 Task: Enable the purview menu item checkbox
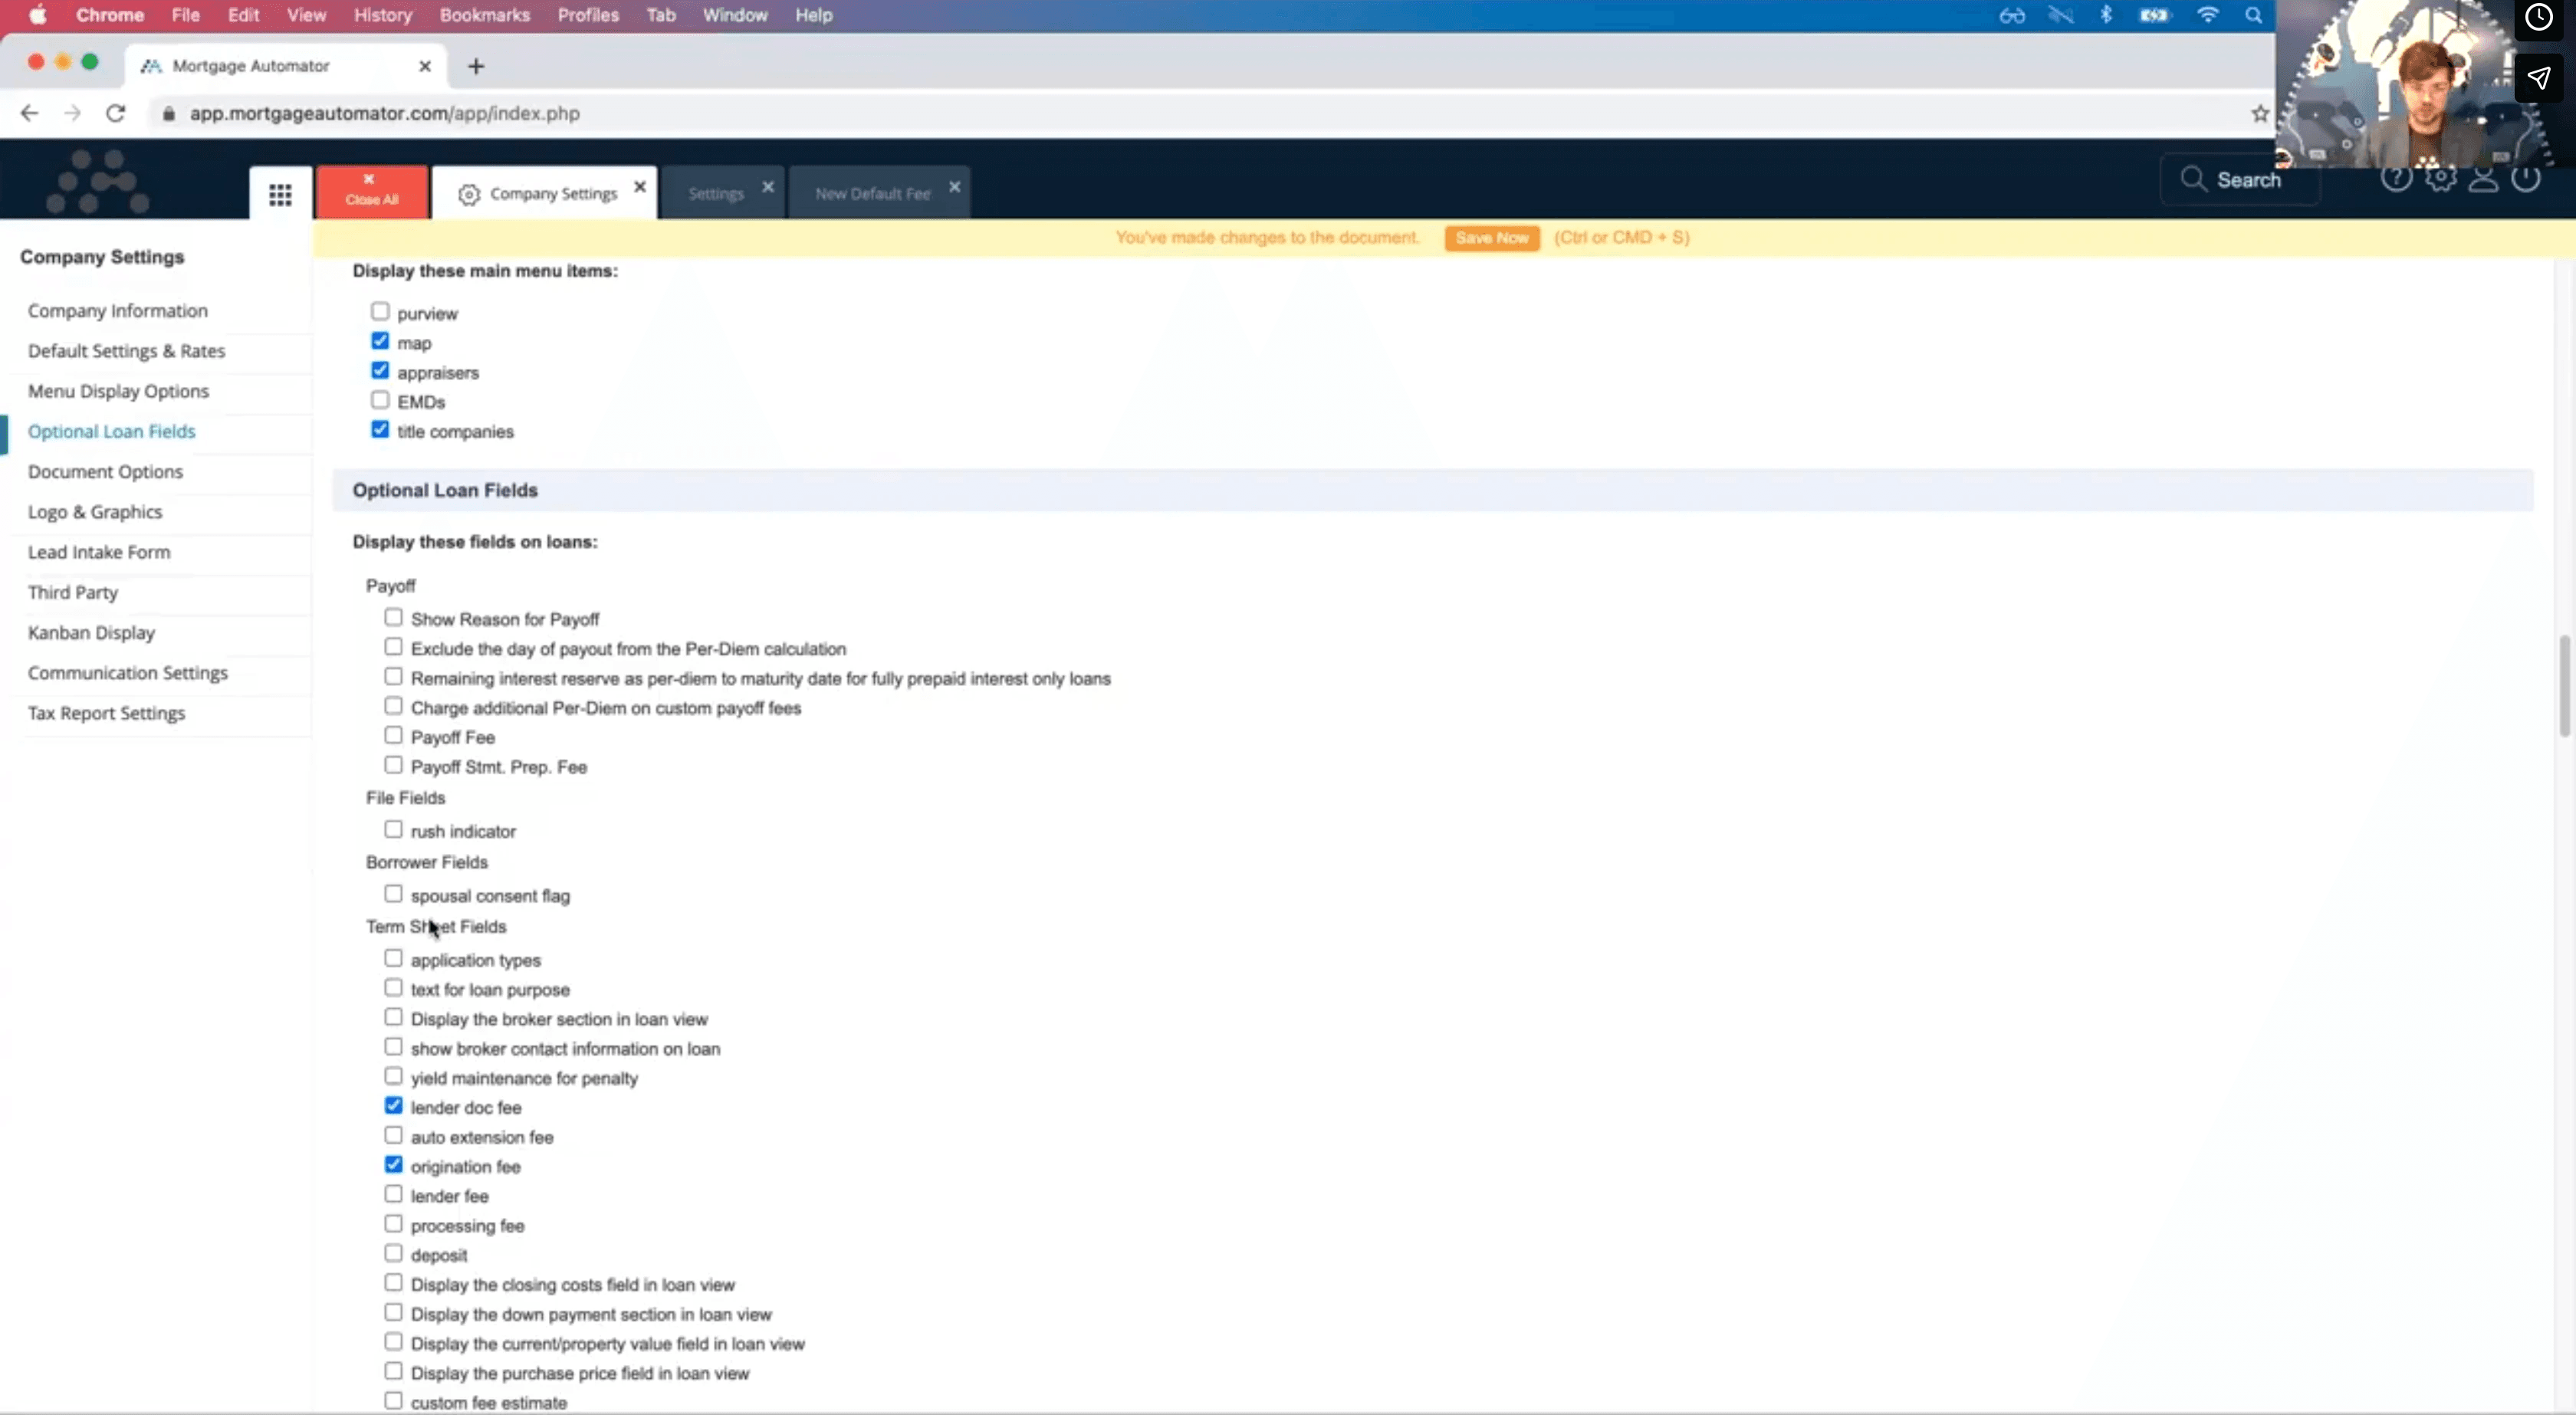click(380, 312)
